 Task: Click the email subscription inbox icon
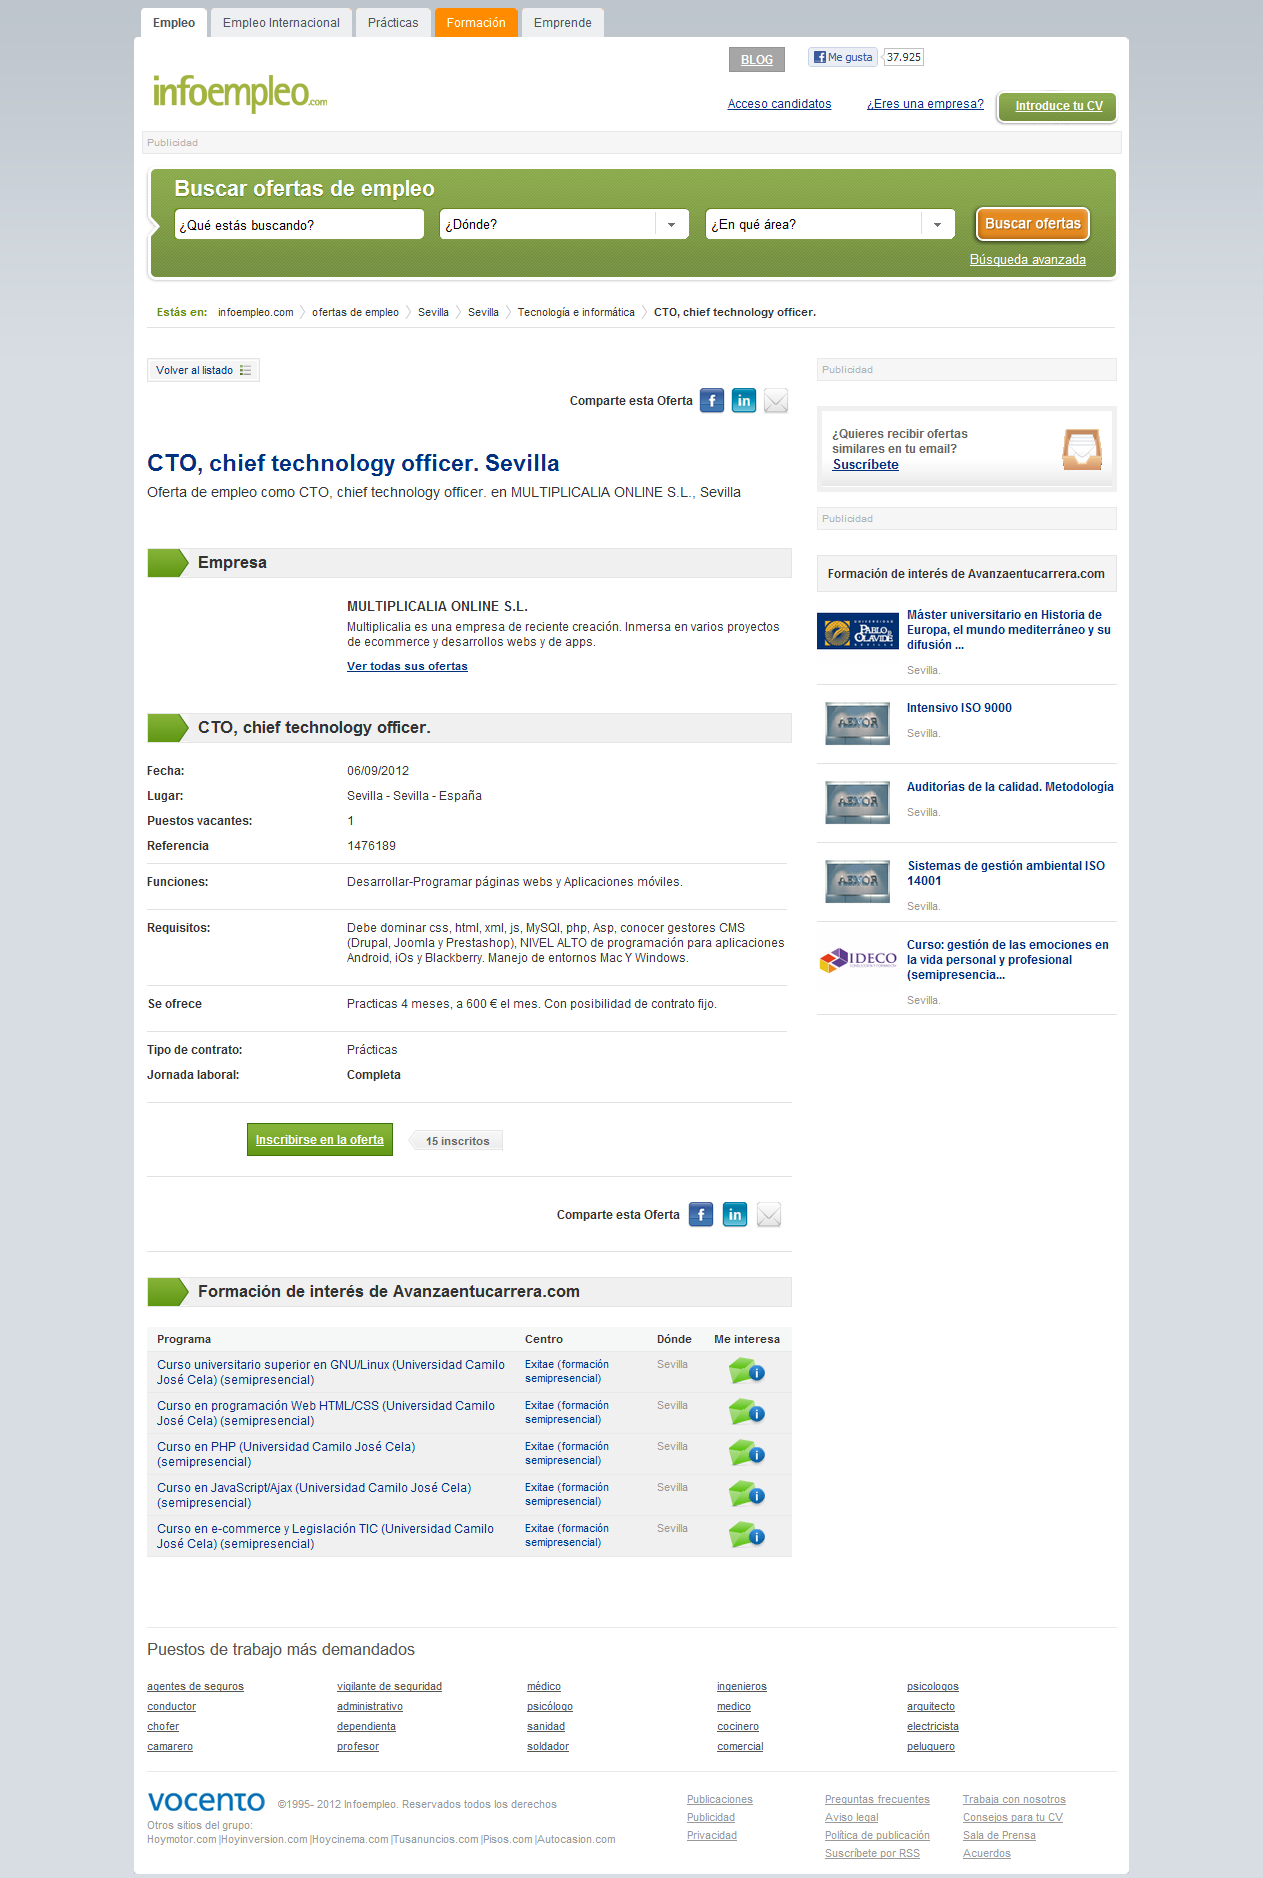point(1082,449)
